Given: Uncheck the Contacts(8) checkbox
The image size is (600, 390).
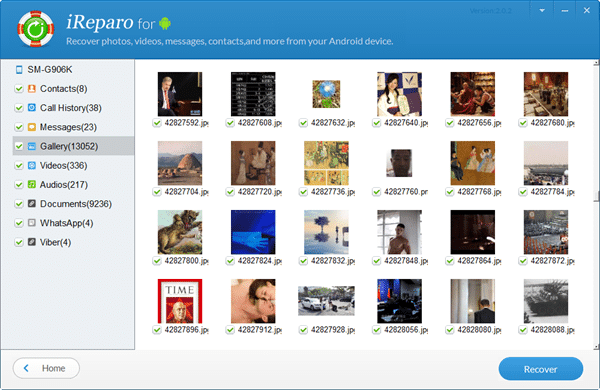Looking at the screenshot, I should 19,89.
